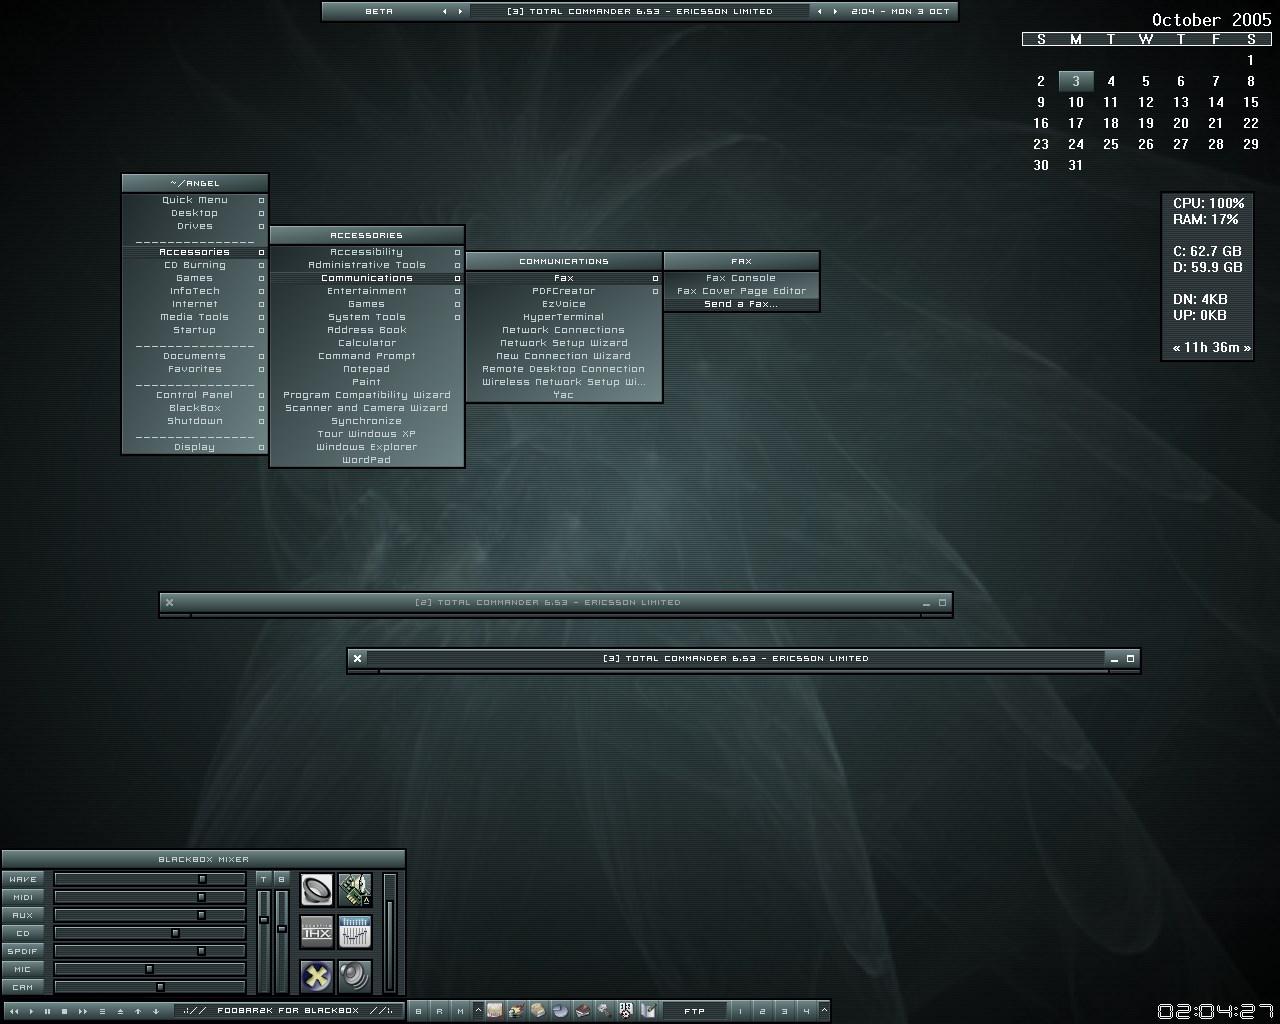The width and height of the screenshot is (1280, 1024).
Task: Toggle the WAVE channel button
Action: click(x=23, y=879)
